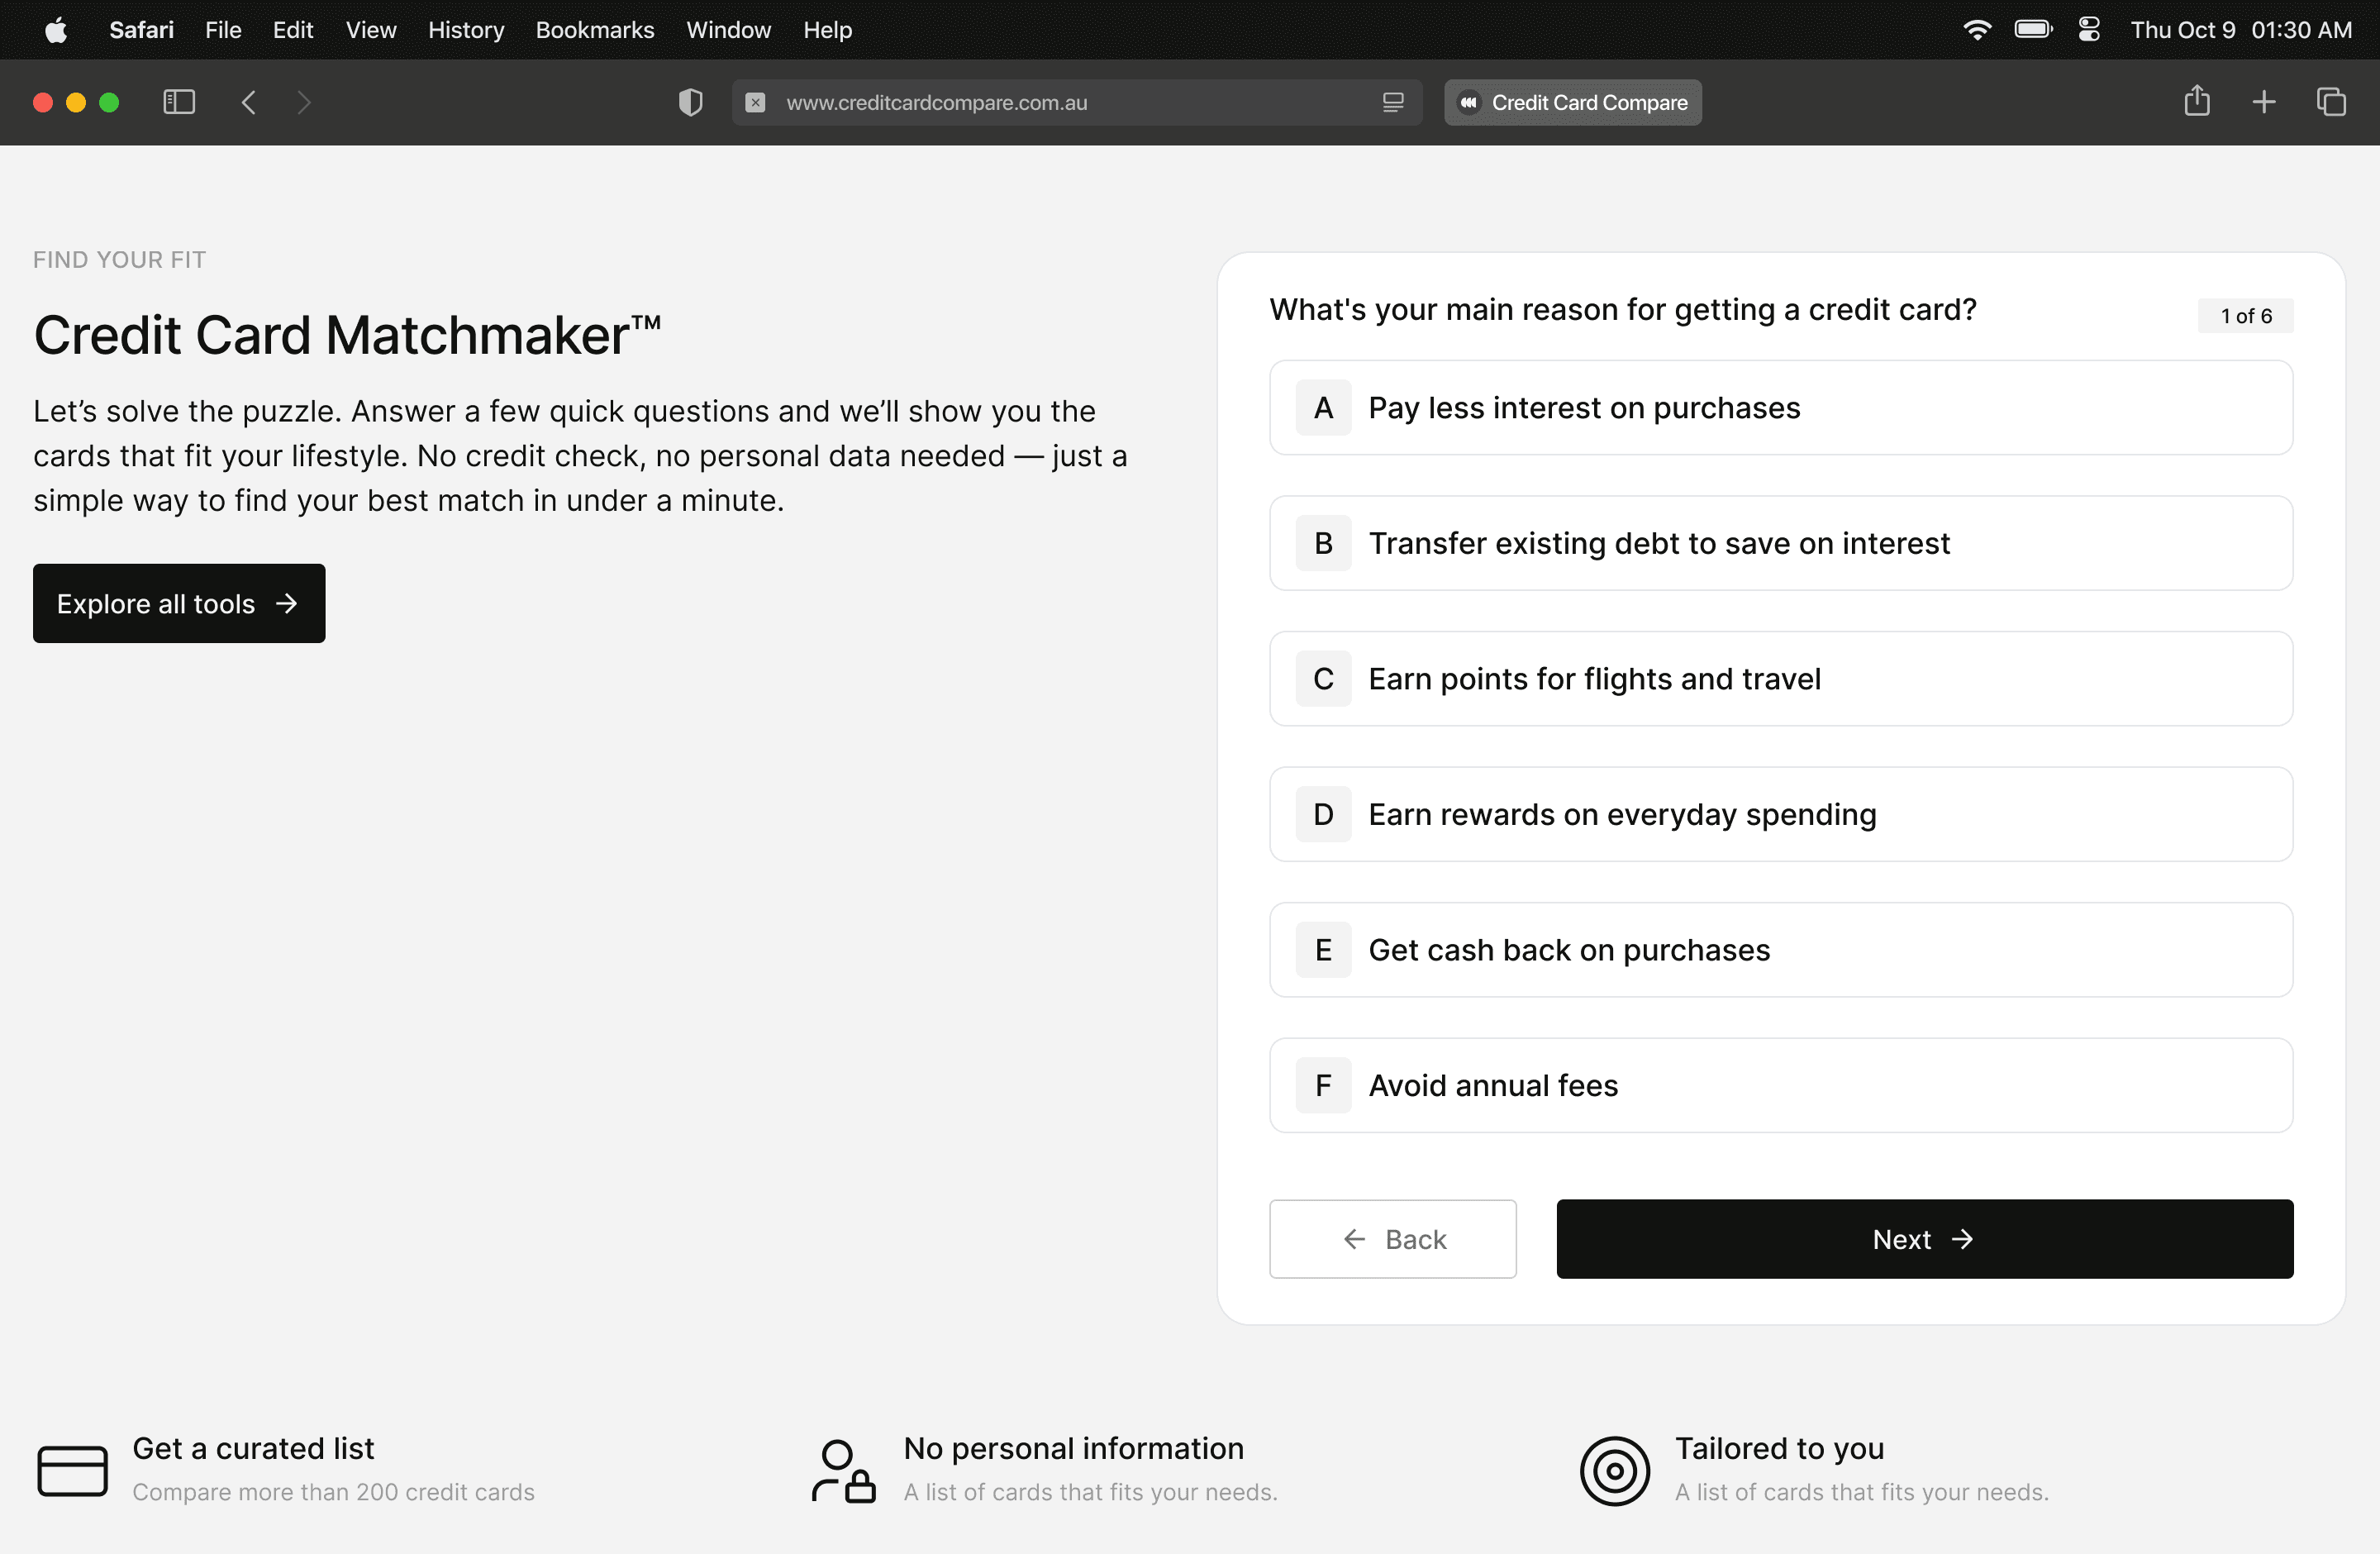Select Avoid annual fees option
Viewport: 2380px width, 1554px height.
(1780, 1085)
